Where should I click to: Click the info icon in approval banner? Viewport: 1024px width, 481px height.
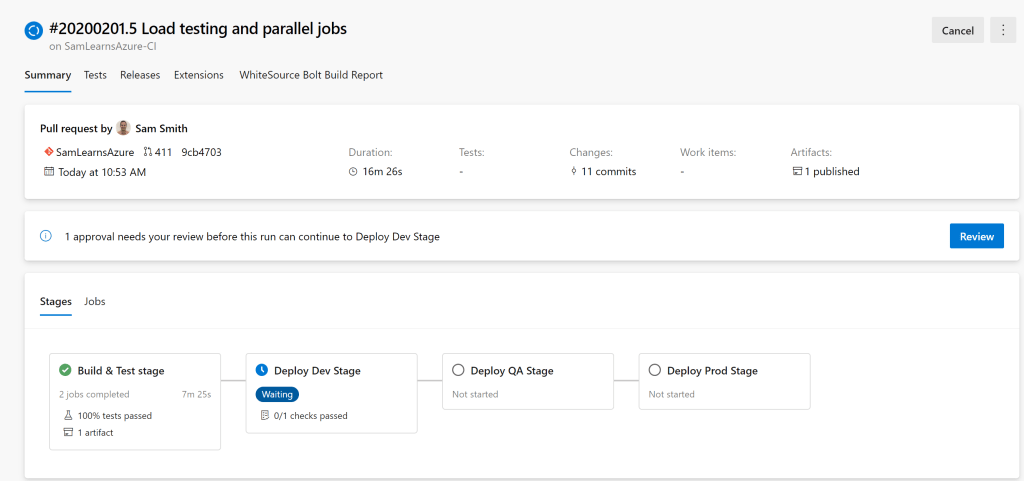click(45, 237)
